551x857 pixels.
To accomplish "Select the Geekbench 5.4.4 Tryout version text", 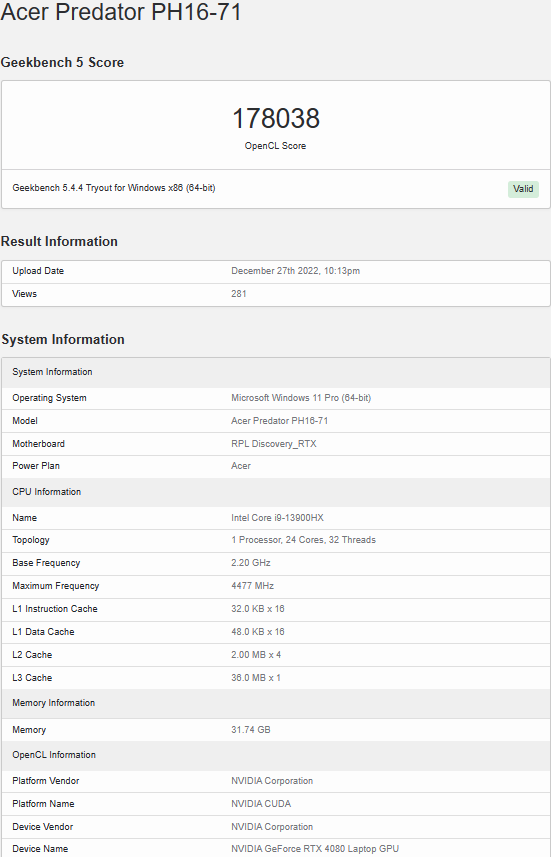I will tap(114, 188).
